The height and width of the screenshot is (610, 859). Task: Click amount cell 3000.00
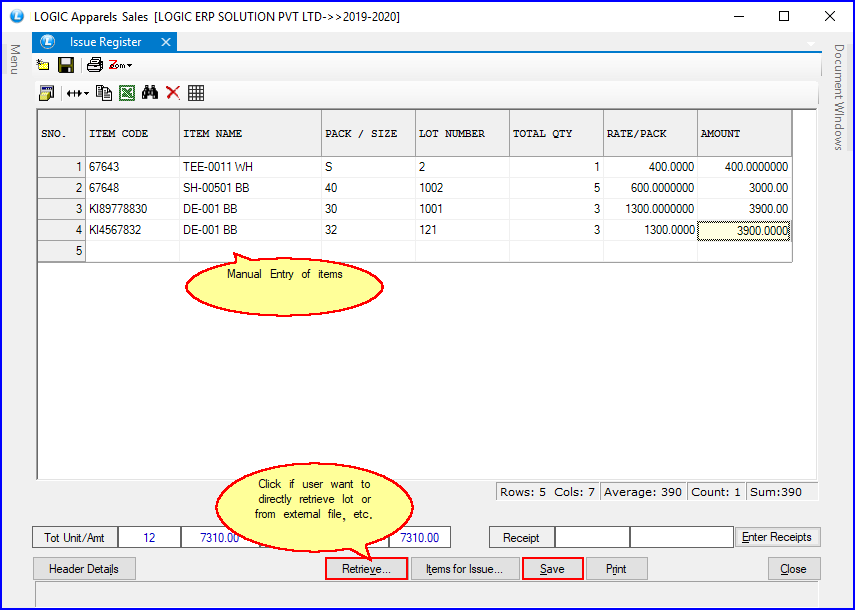(745, 188)
